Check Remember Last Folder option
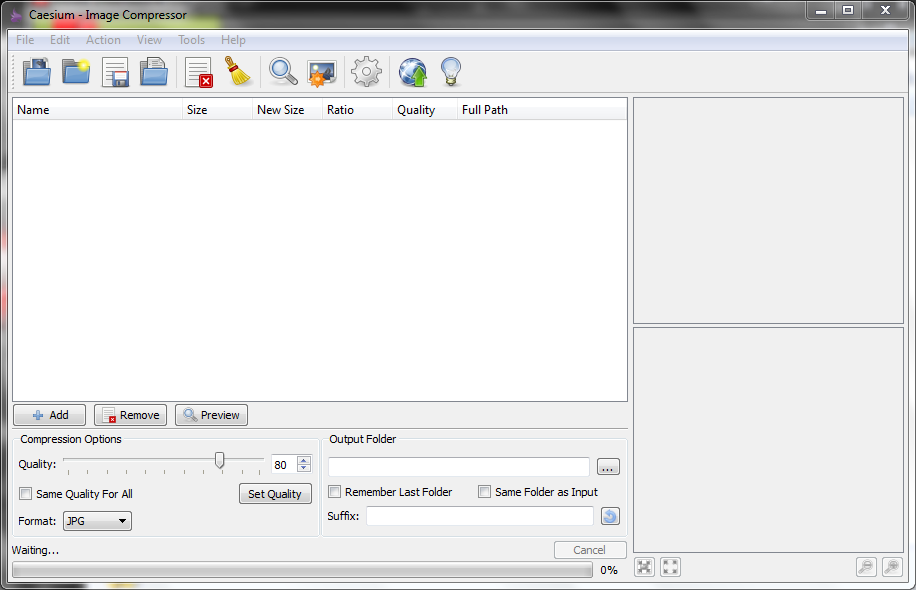This screenshot has width=916, height=590. tap(334, 491)
